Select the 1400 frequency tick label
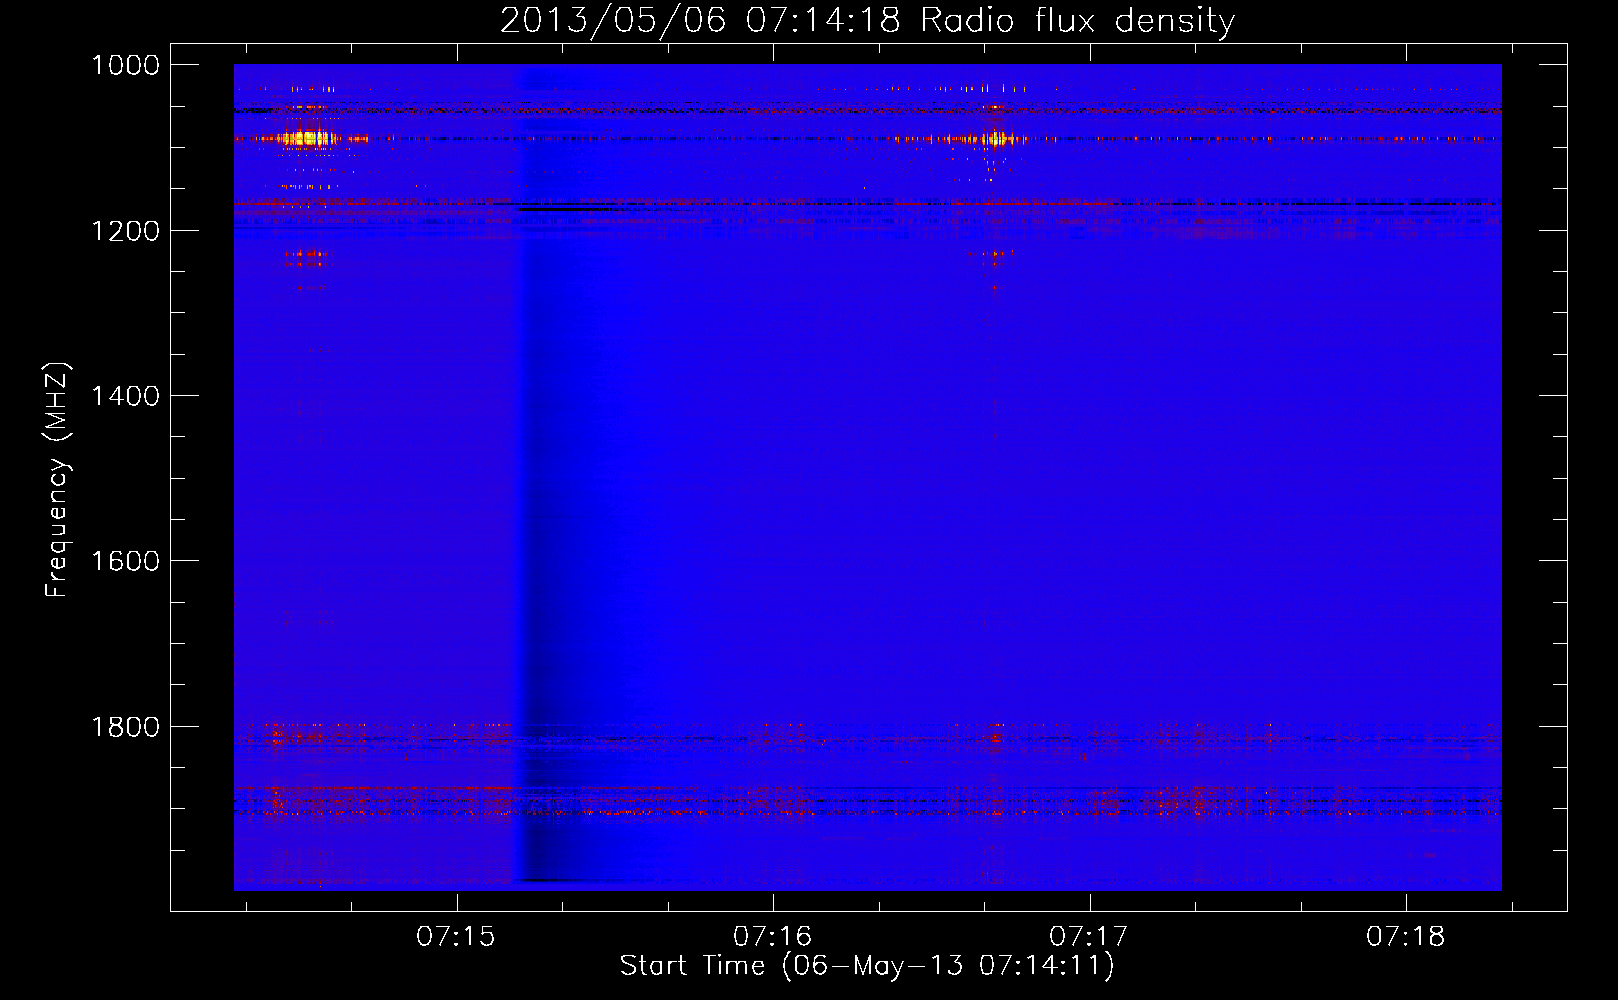 (125, 396)
